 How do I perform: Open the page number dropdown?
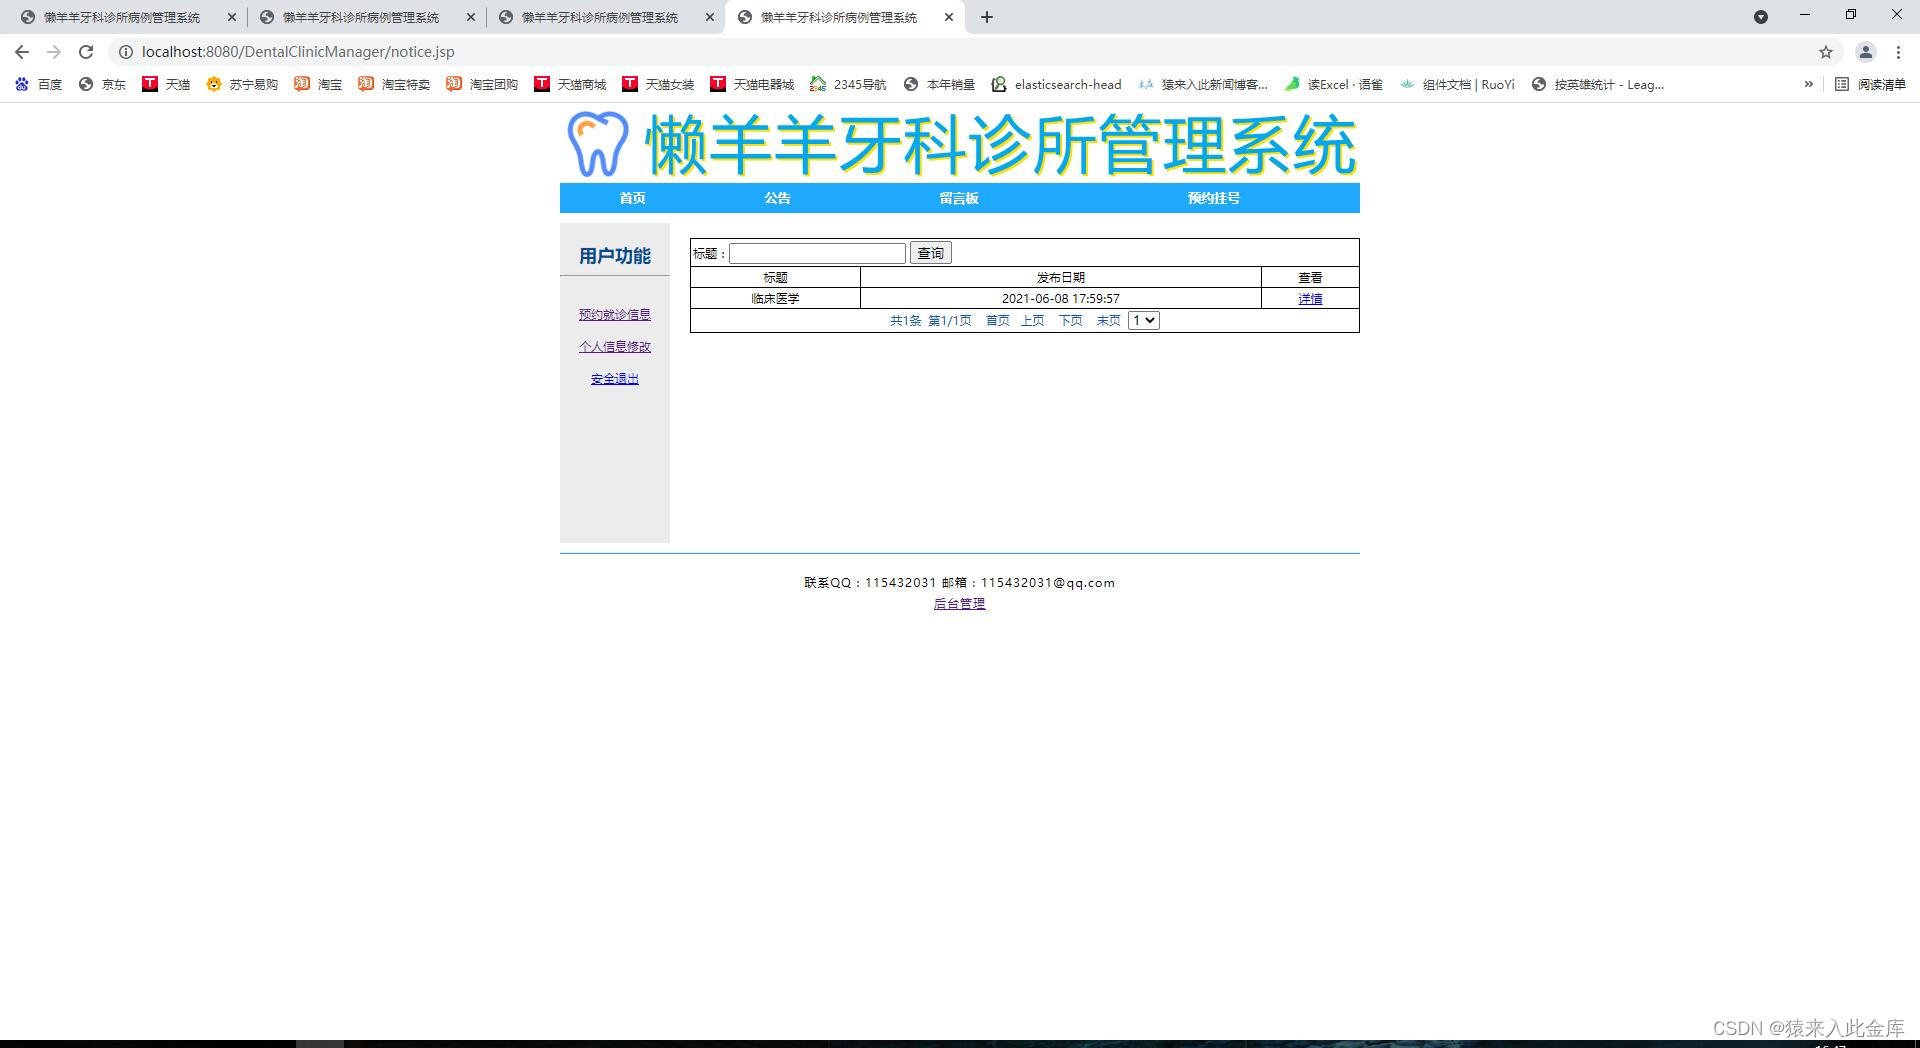(x=1143, y=321)
